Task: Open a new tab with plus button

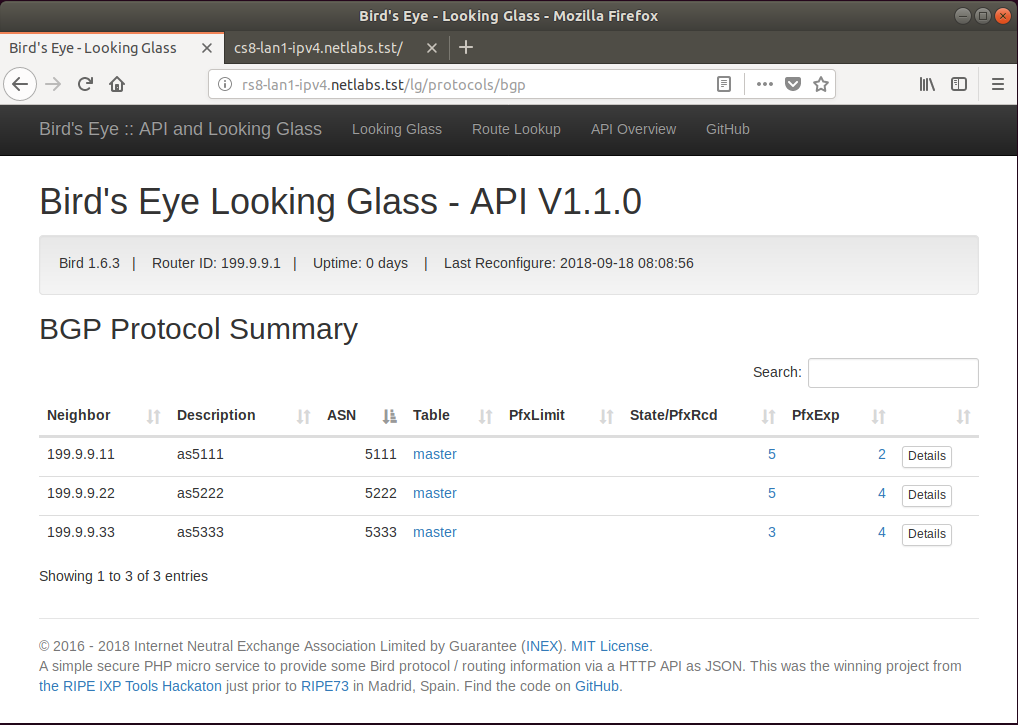Action: pos(466,48)
